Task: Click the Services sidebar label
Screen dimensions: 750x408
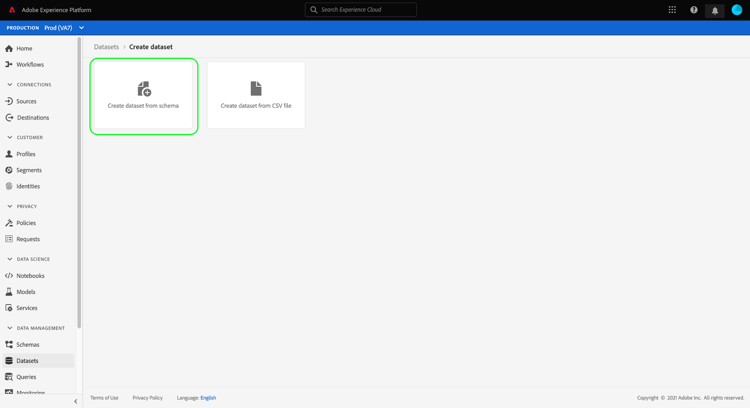Action: (x=27, y=308)
